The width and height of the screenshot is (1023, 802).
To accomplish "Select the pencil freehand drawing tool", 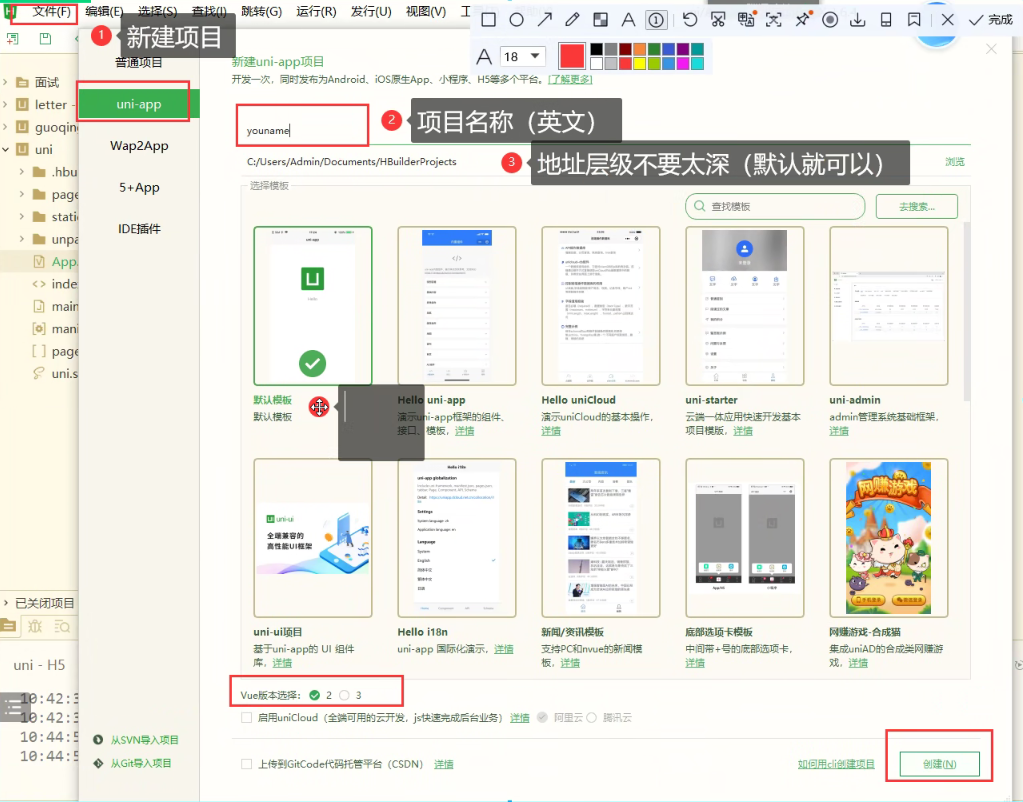I will pos(572,20).
